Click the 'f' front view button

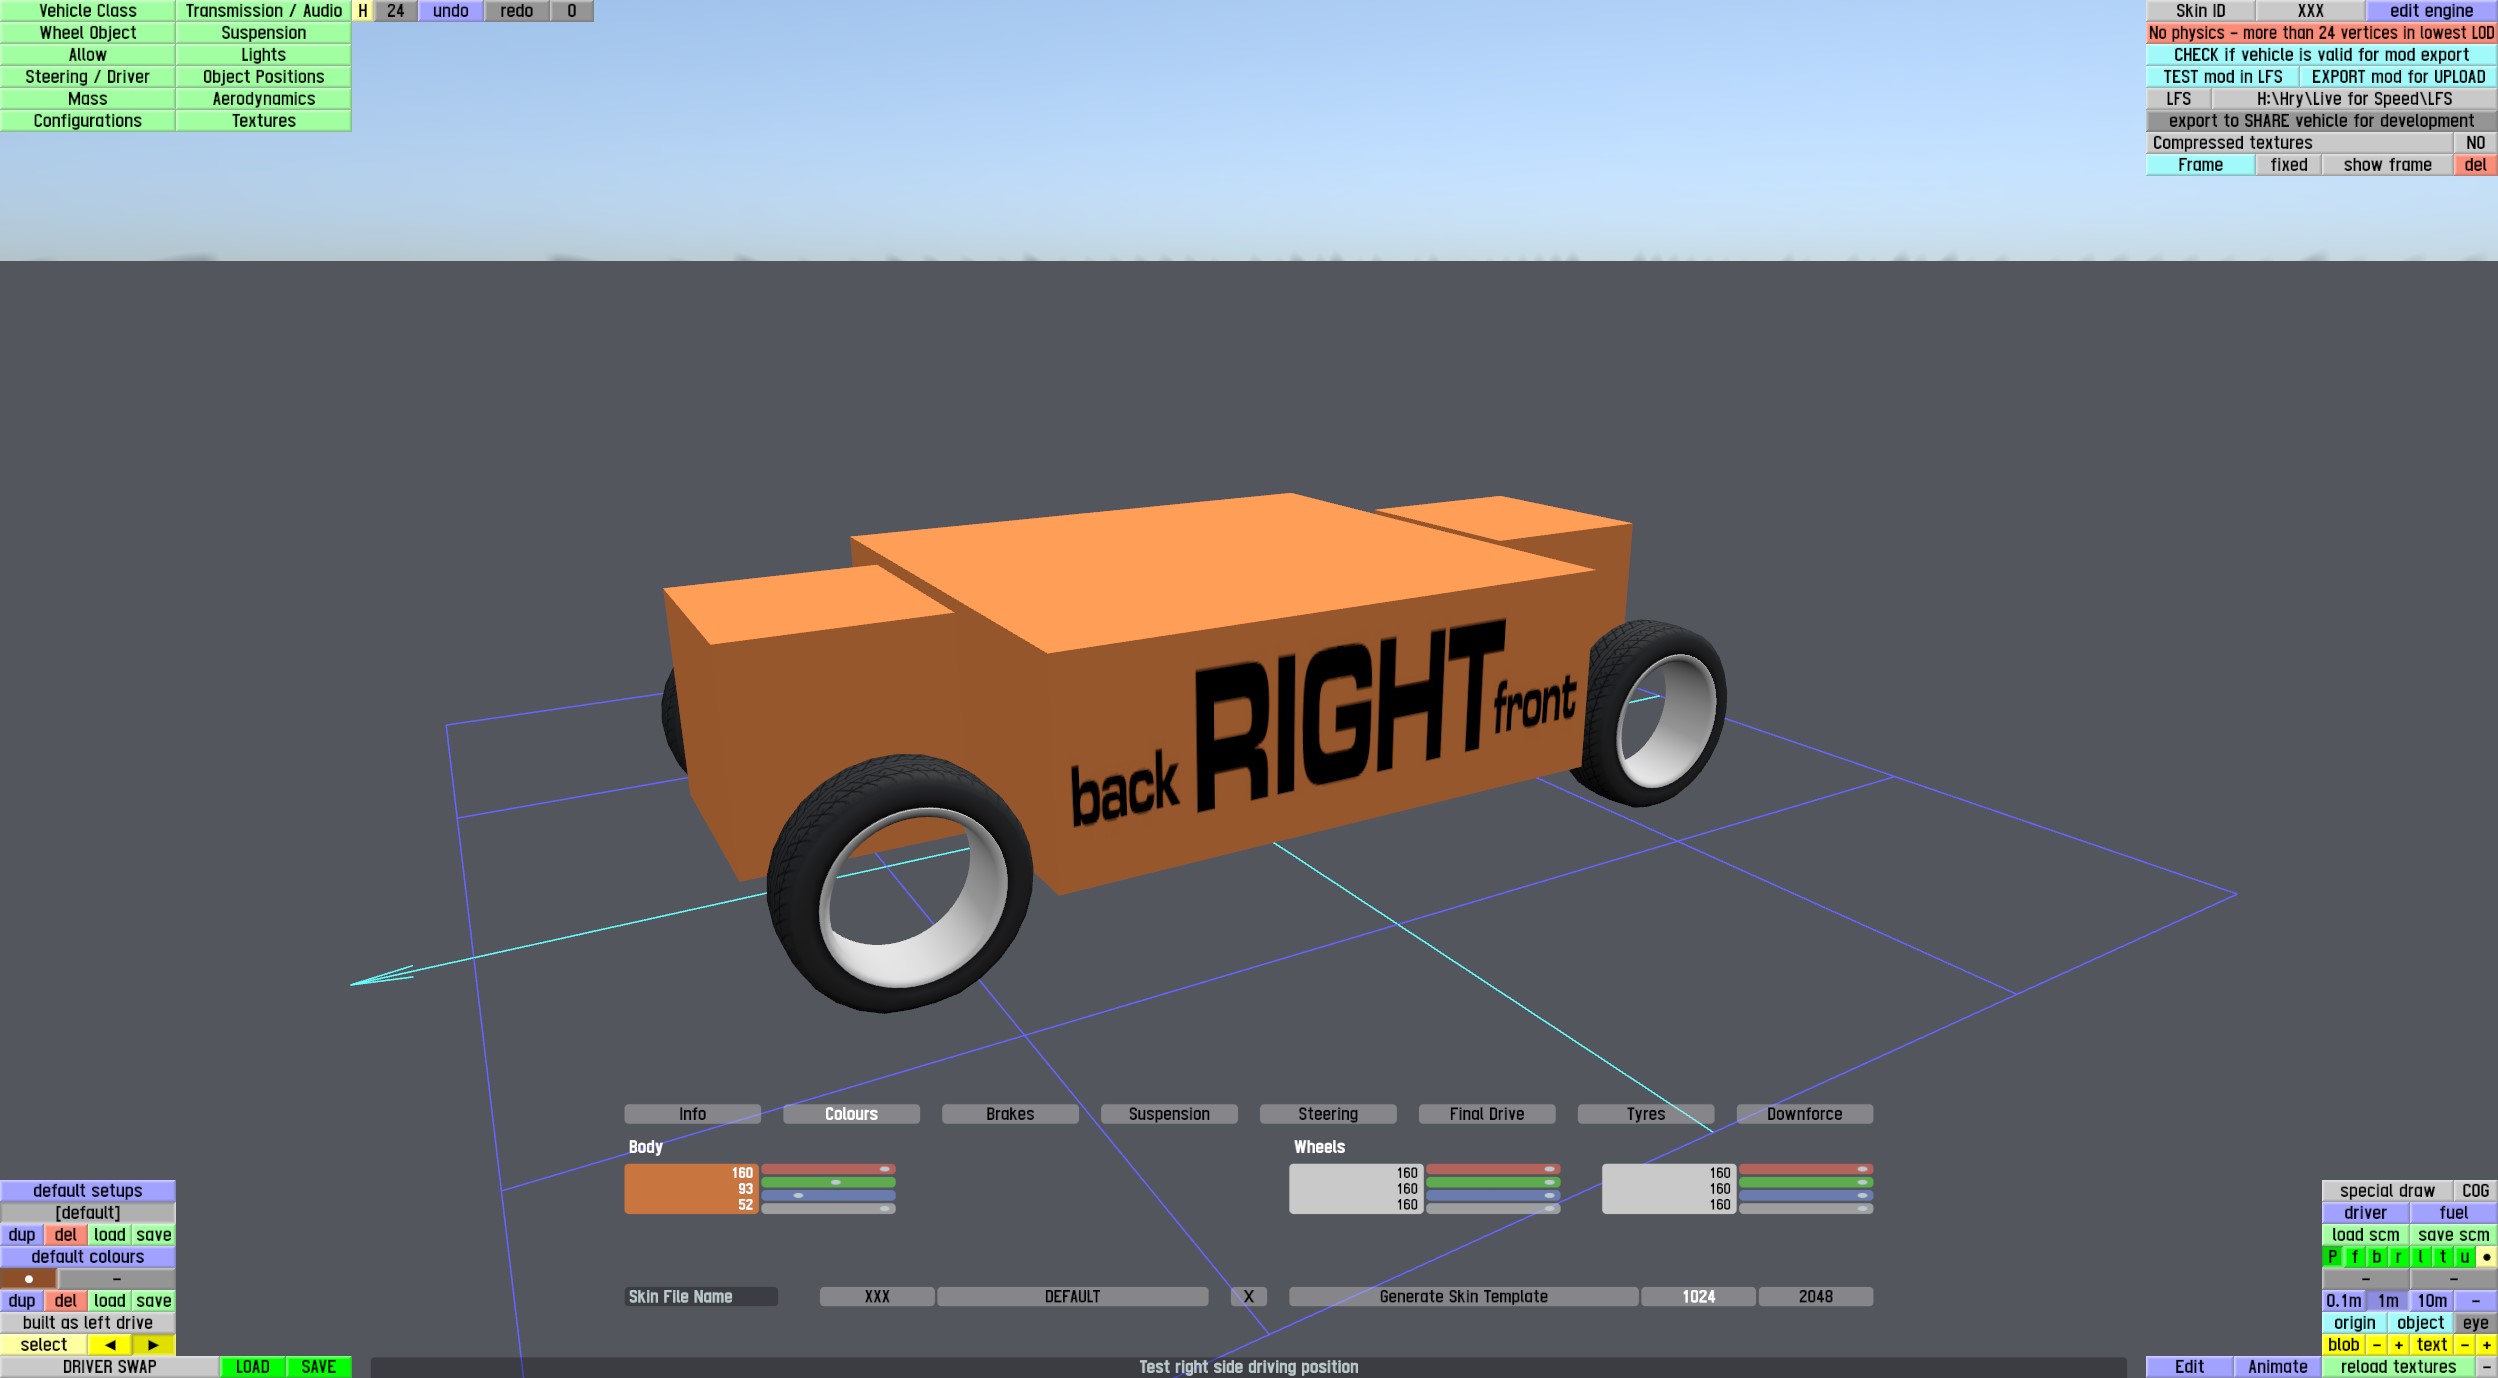coord(2355,1257)
